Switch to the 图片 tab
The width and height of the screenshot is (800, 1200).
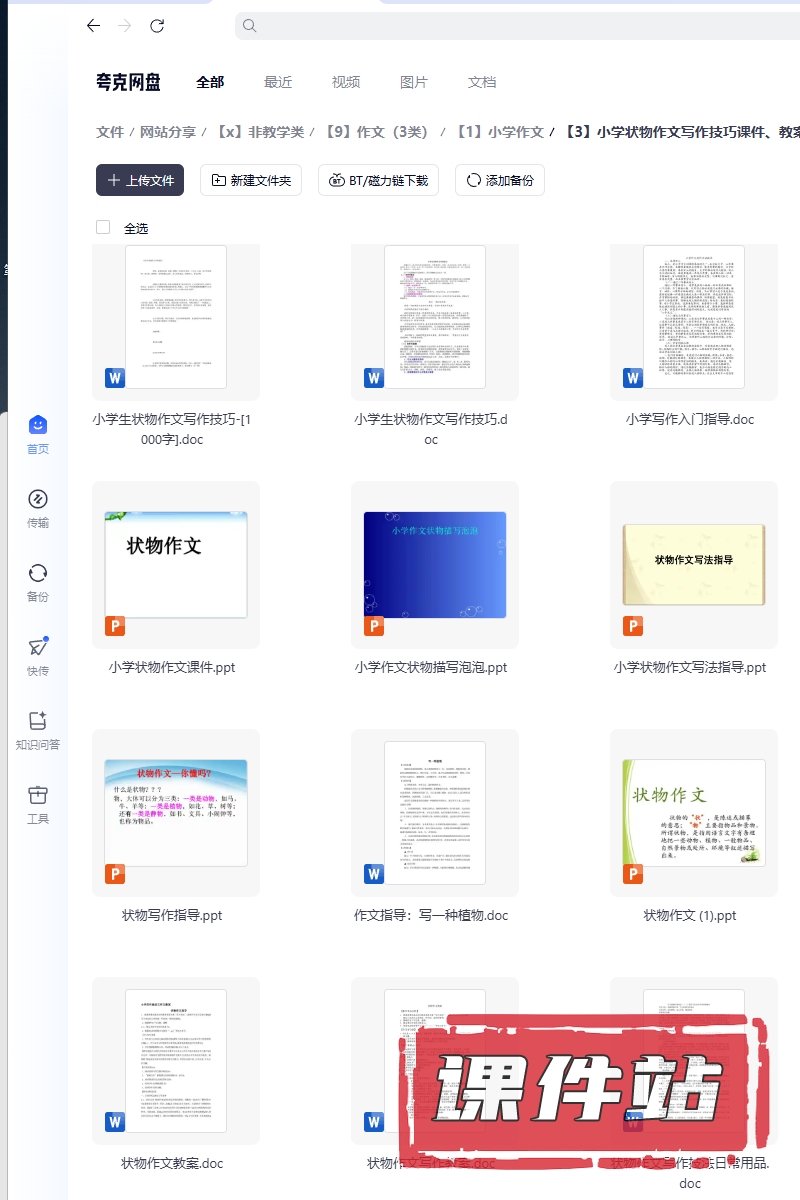(x=414, y=82)
